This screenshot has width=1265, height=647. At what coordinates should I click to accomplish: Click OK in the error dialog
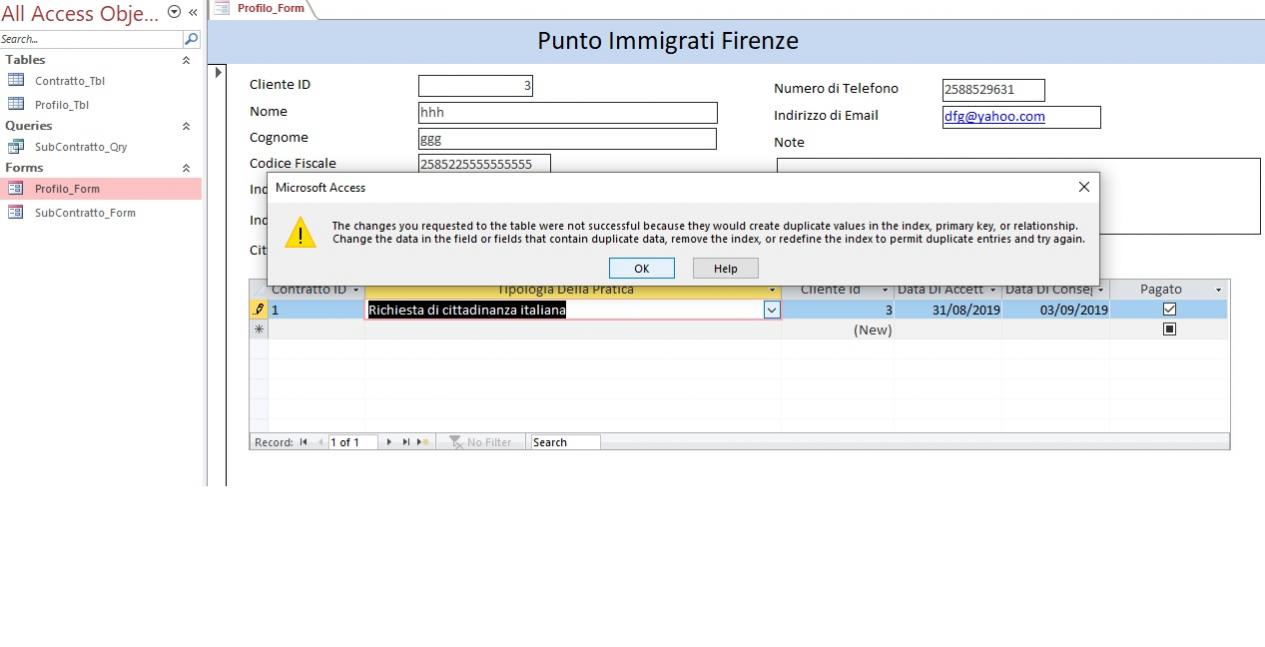642,268
